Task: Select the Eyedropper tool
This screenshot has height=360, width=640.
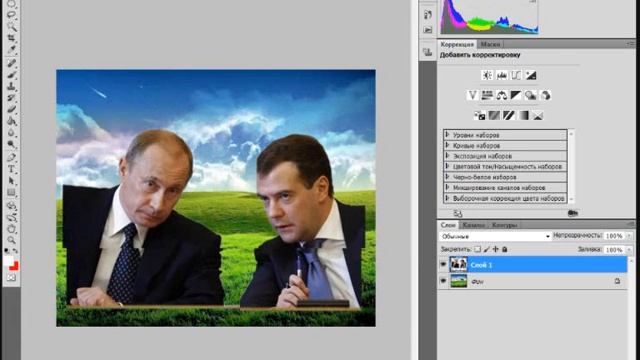Action: 12,49
